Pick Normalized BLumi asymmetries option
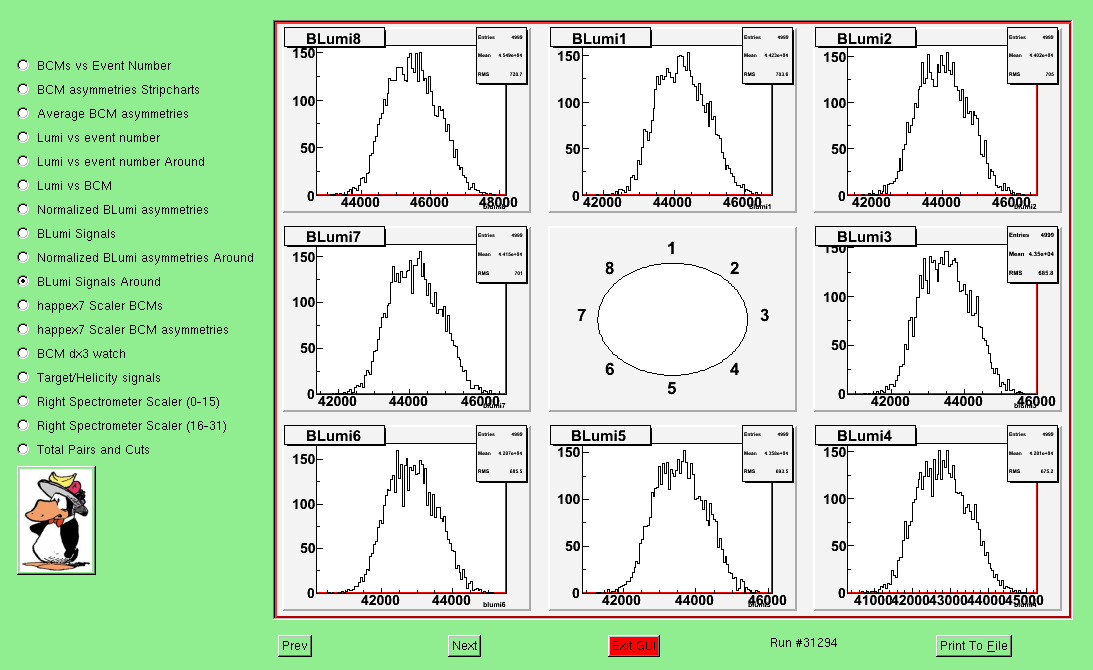Screen dimensions: 1093x670 [23, 209]
